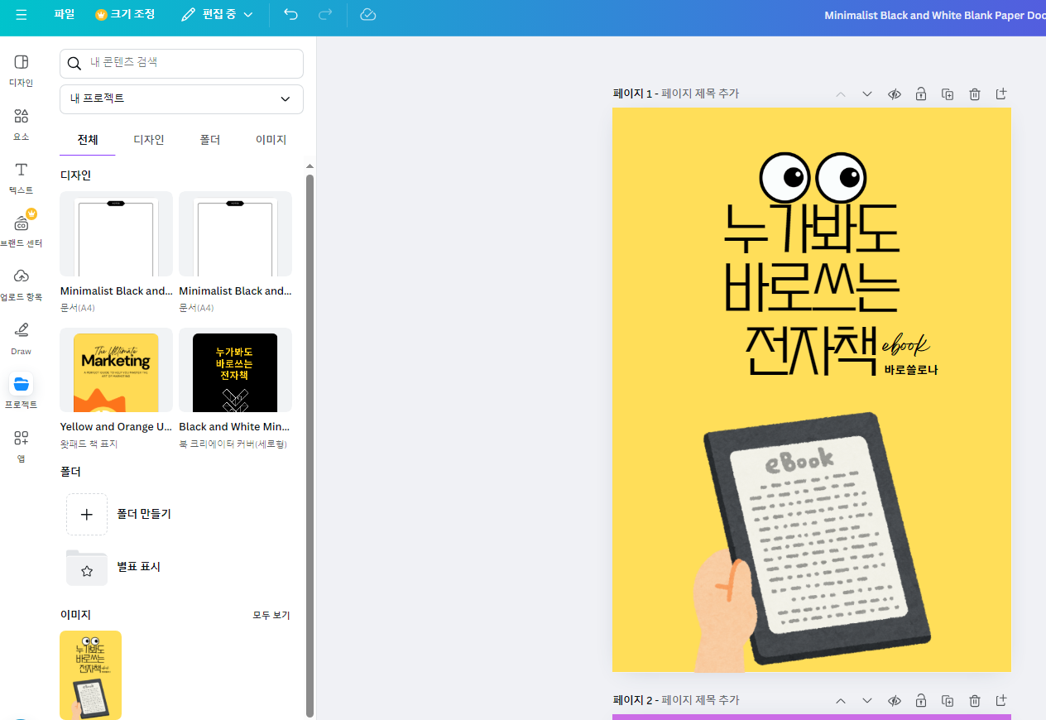
Task: Click 페이지 2 페이지 제목 추가 title field
Action: click(x=700, y=700)
